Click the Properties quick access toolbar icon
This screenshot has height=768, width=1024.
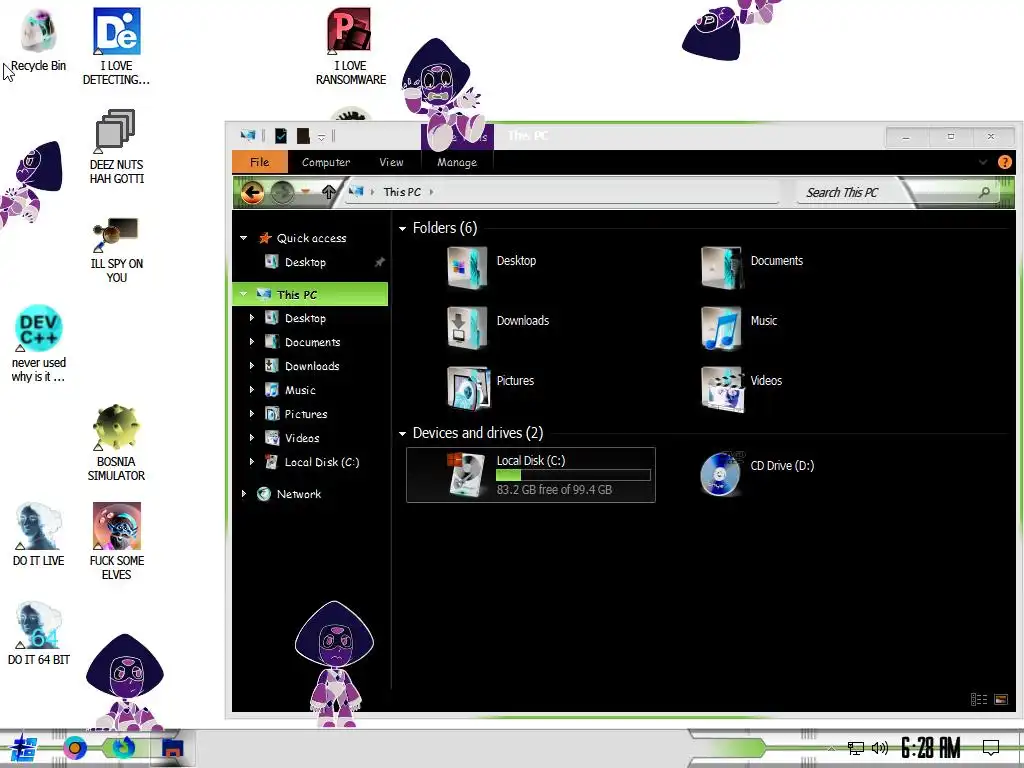(281, 136)
